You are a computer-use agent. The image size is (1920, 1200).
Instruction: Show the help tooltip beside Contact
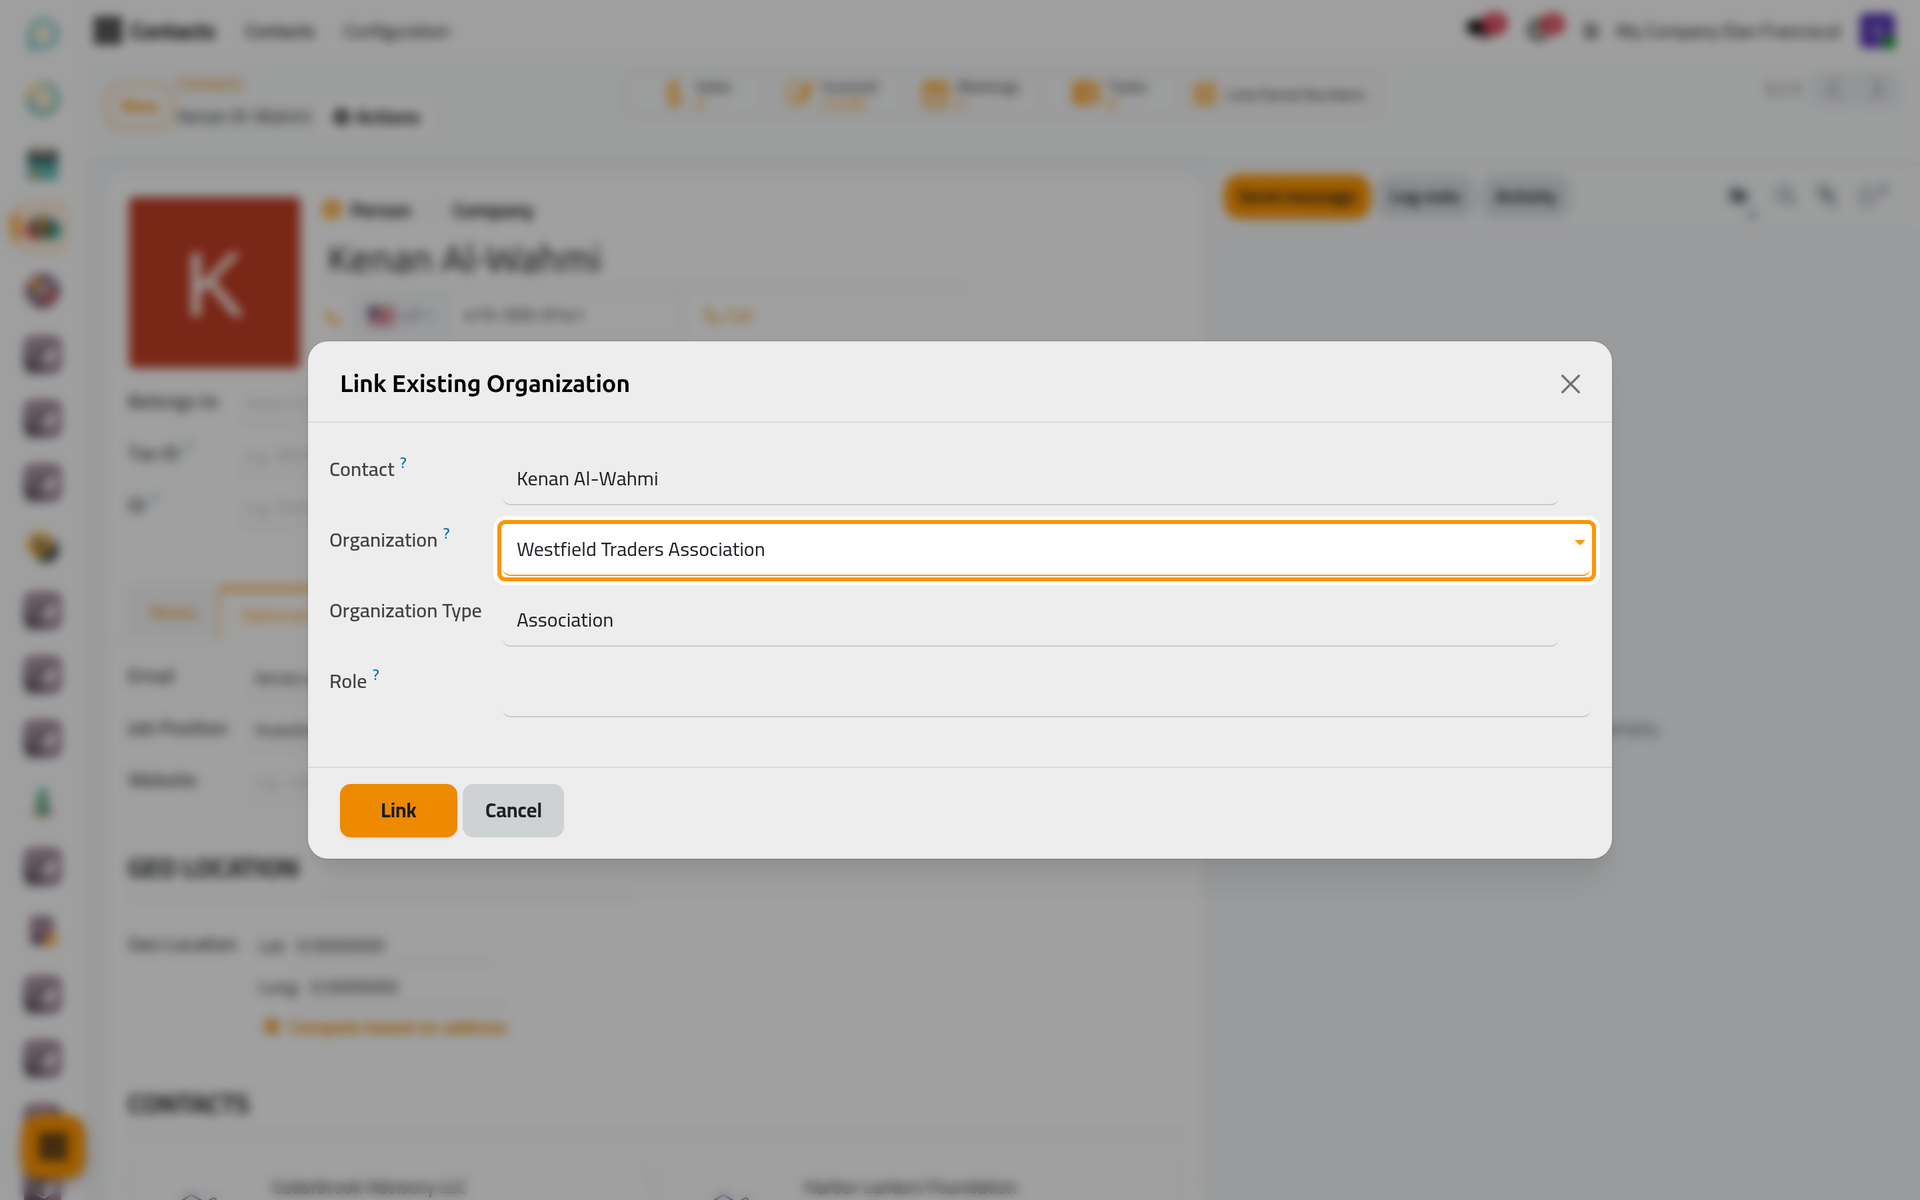coord(403,462)
